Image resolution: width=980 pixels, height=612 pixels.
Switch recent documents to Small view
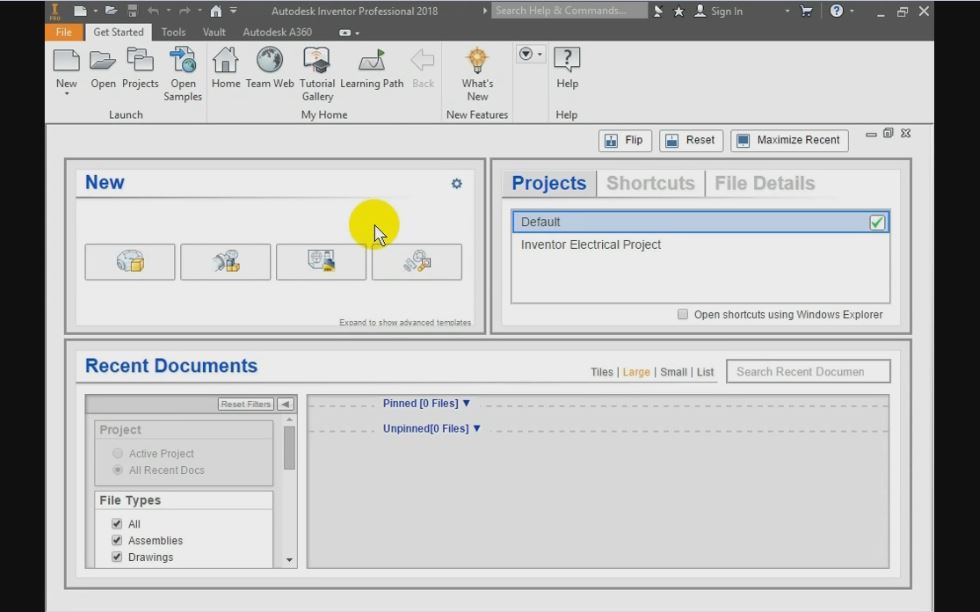coord(673,372)
